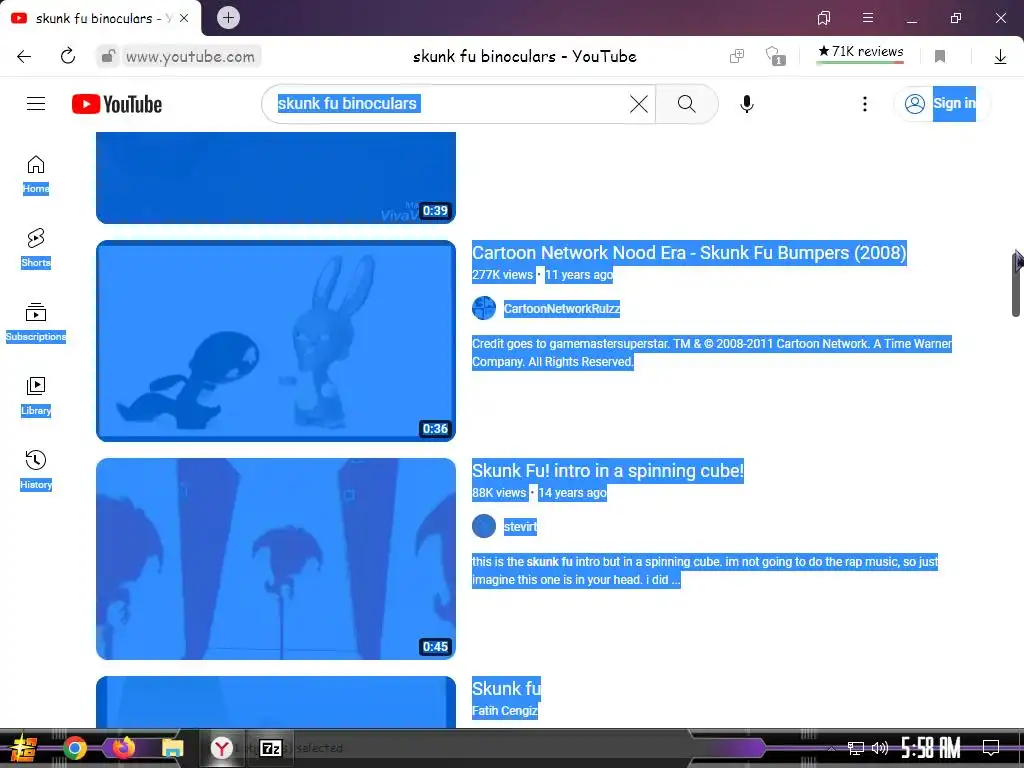Go to Home in the sidebar
The image size is (1024, 768).
36,174
